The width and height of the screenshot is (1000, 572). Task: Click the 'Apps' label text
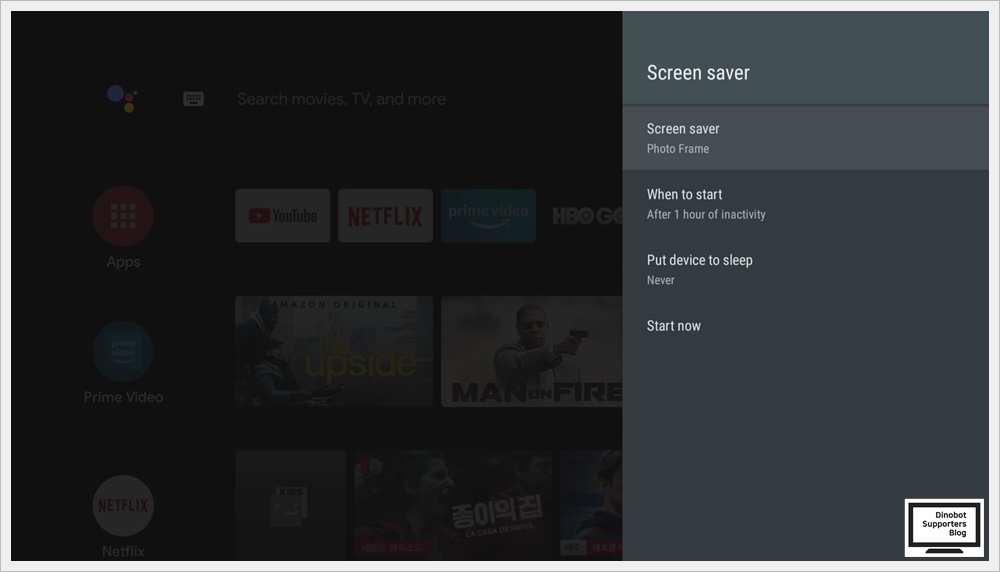click(123, 262)
